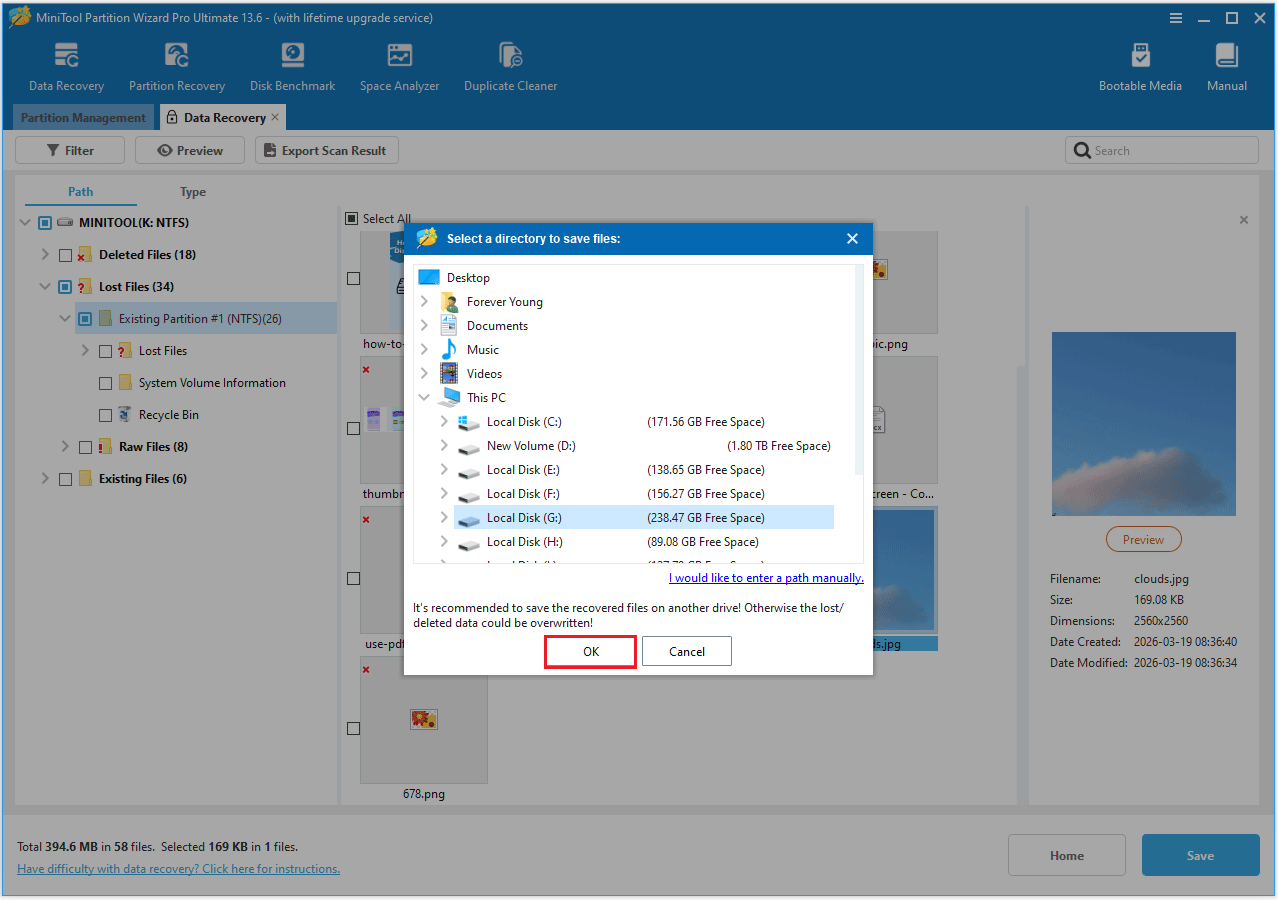
Task: Switch to the Partition Management tab
Action: tap(83, 117)
